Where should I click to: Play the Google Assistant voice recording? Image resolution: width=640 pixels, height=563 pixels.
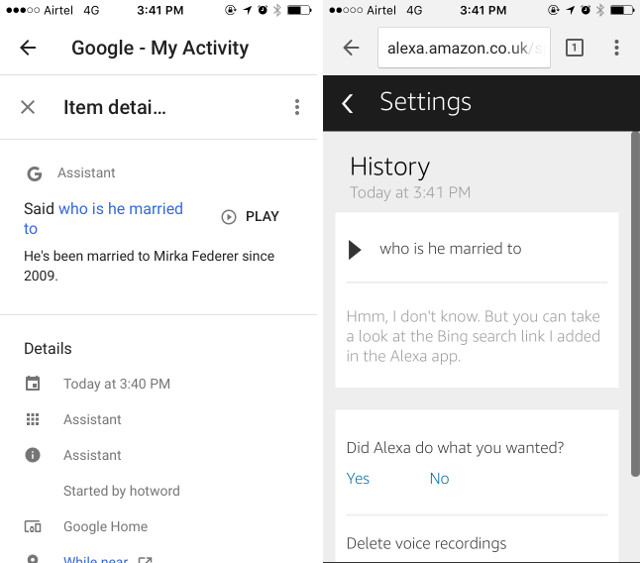click(x=250, y=216)
